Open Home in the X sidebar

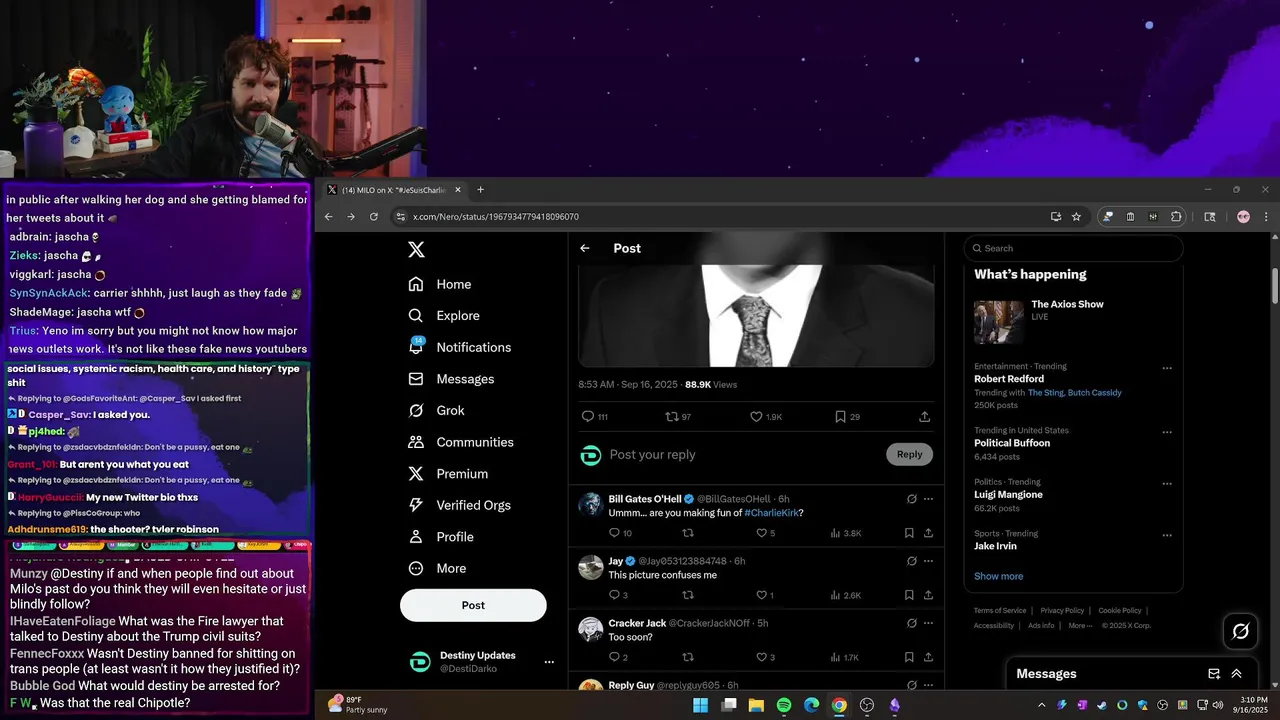click(x=440, y=284)
